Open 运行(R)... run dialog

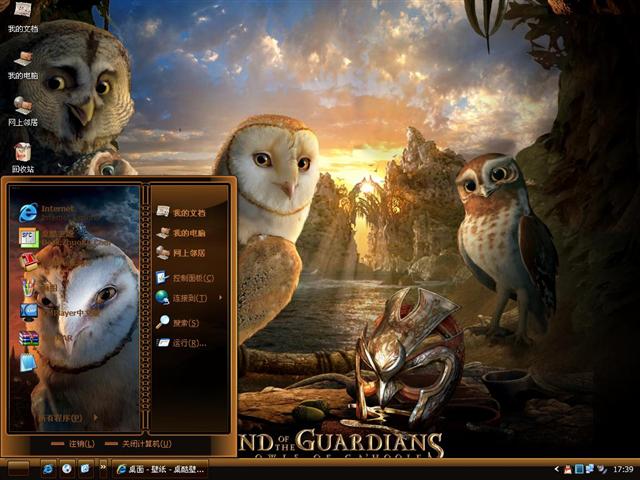pos(181,342)
